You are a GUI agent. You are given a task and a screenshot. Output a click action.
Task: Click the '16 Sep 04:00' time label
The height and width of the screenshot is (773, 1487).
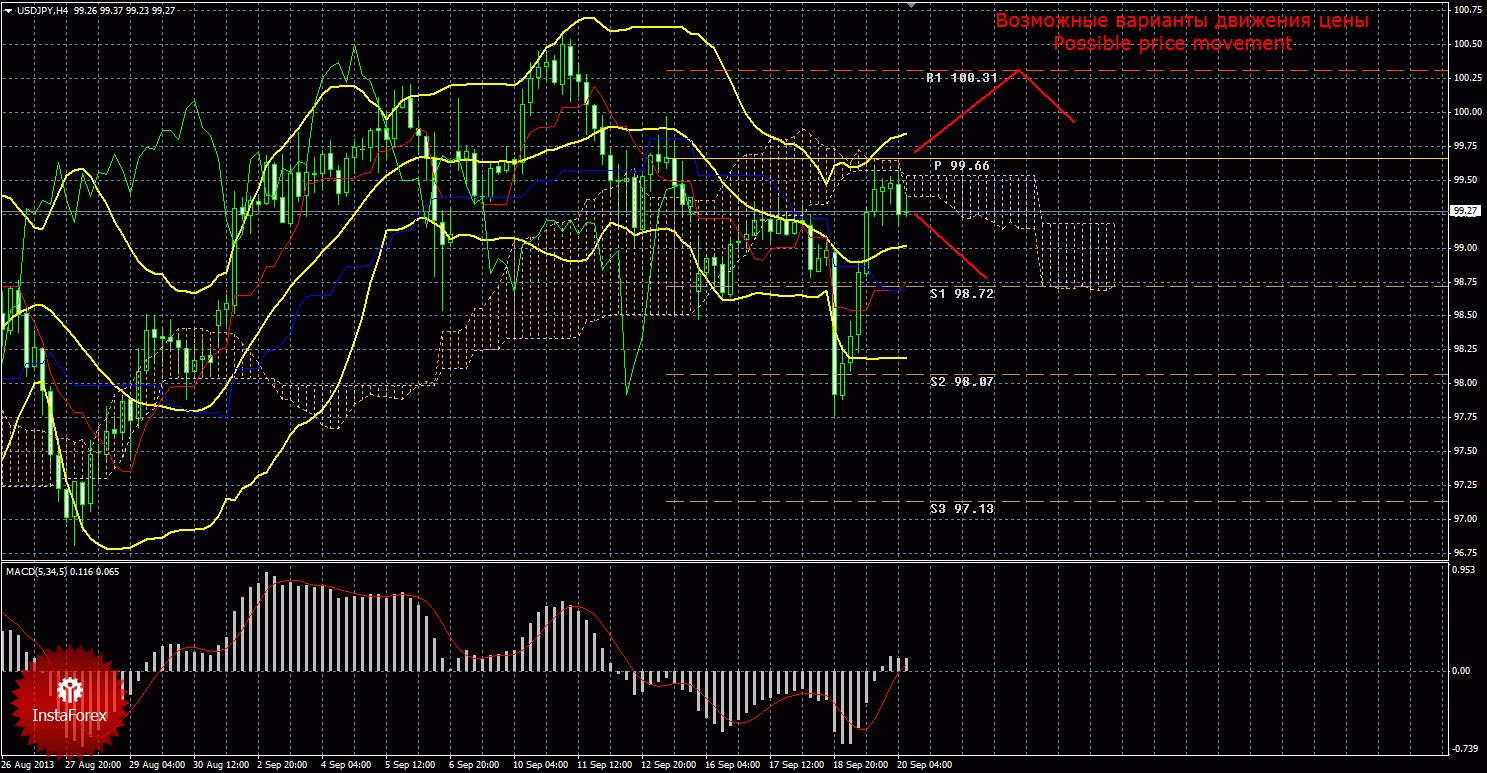[x=732, y=765]
